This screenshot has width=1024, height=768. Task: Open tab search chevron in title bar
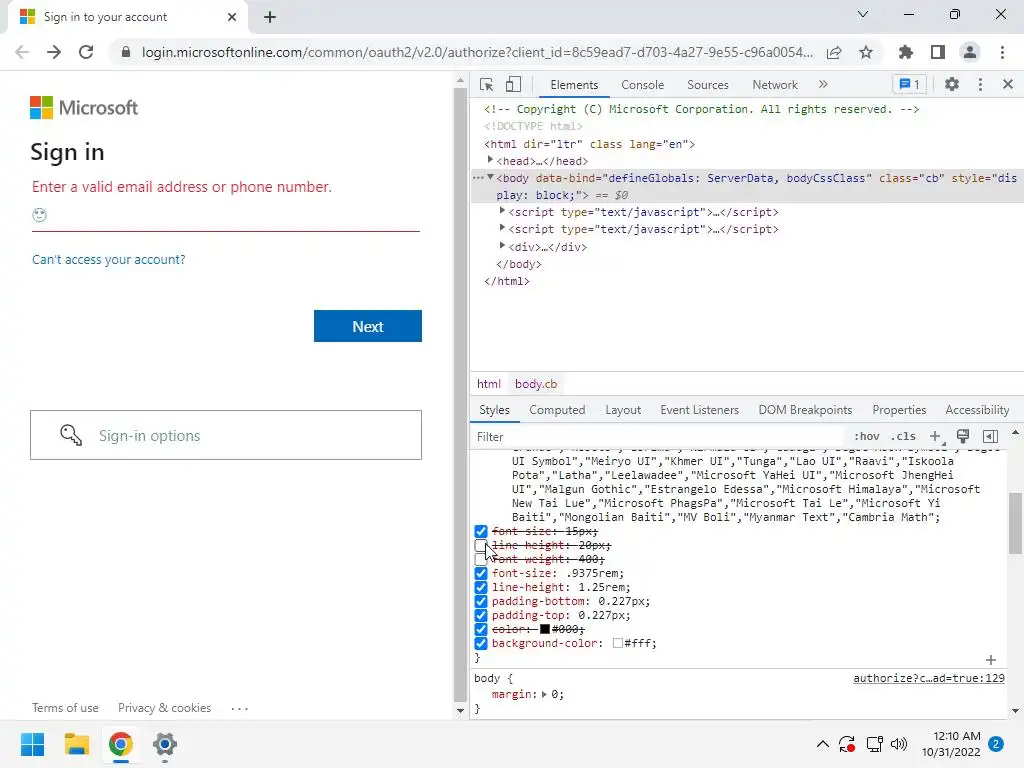pyautogui.click(x=863, y=14)
